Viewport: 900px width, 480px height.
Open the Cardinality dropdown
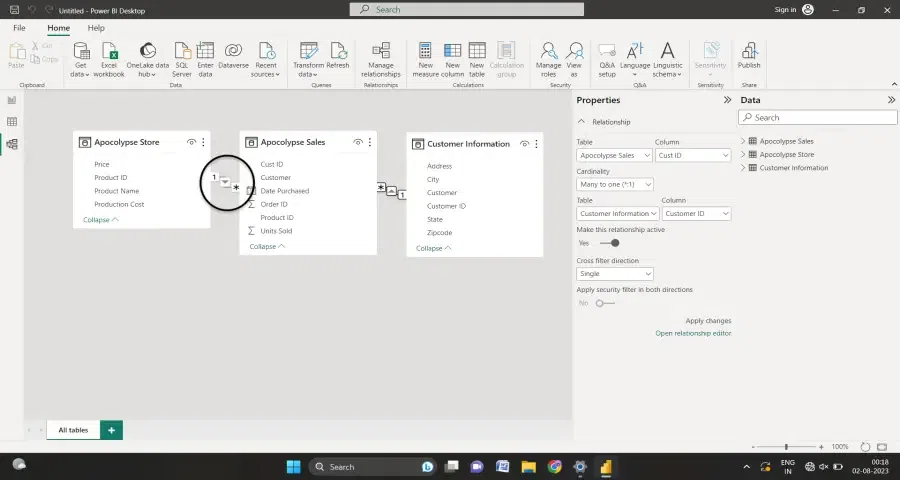point(615,184)
